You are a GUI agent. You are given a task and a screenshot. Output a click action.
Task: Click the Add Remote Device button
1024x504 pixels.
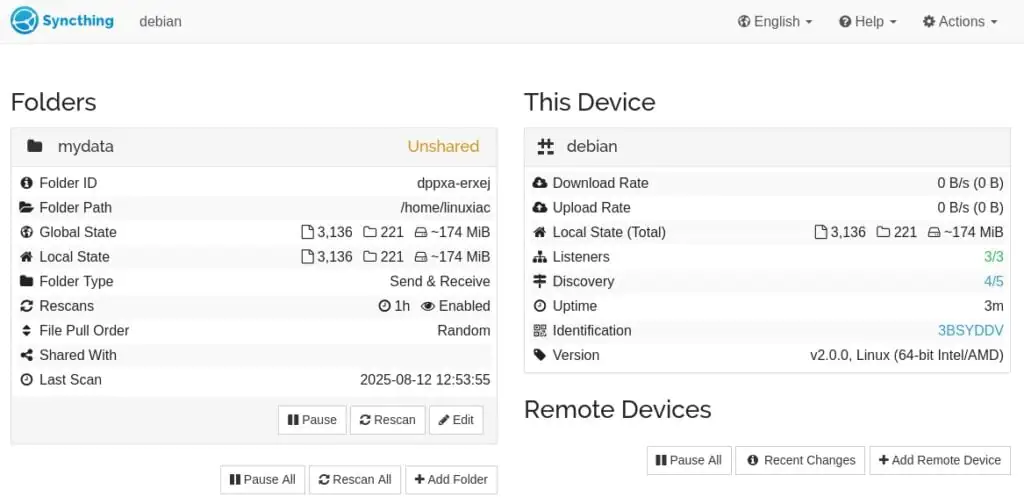click(939, 460)
